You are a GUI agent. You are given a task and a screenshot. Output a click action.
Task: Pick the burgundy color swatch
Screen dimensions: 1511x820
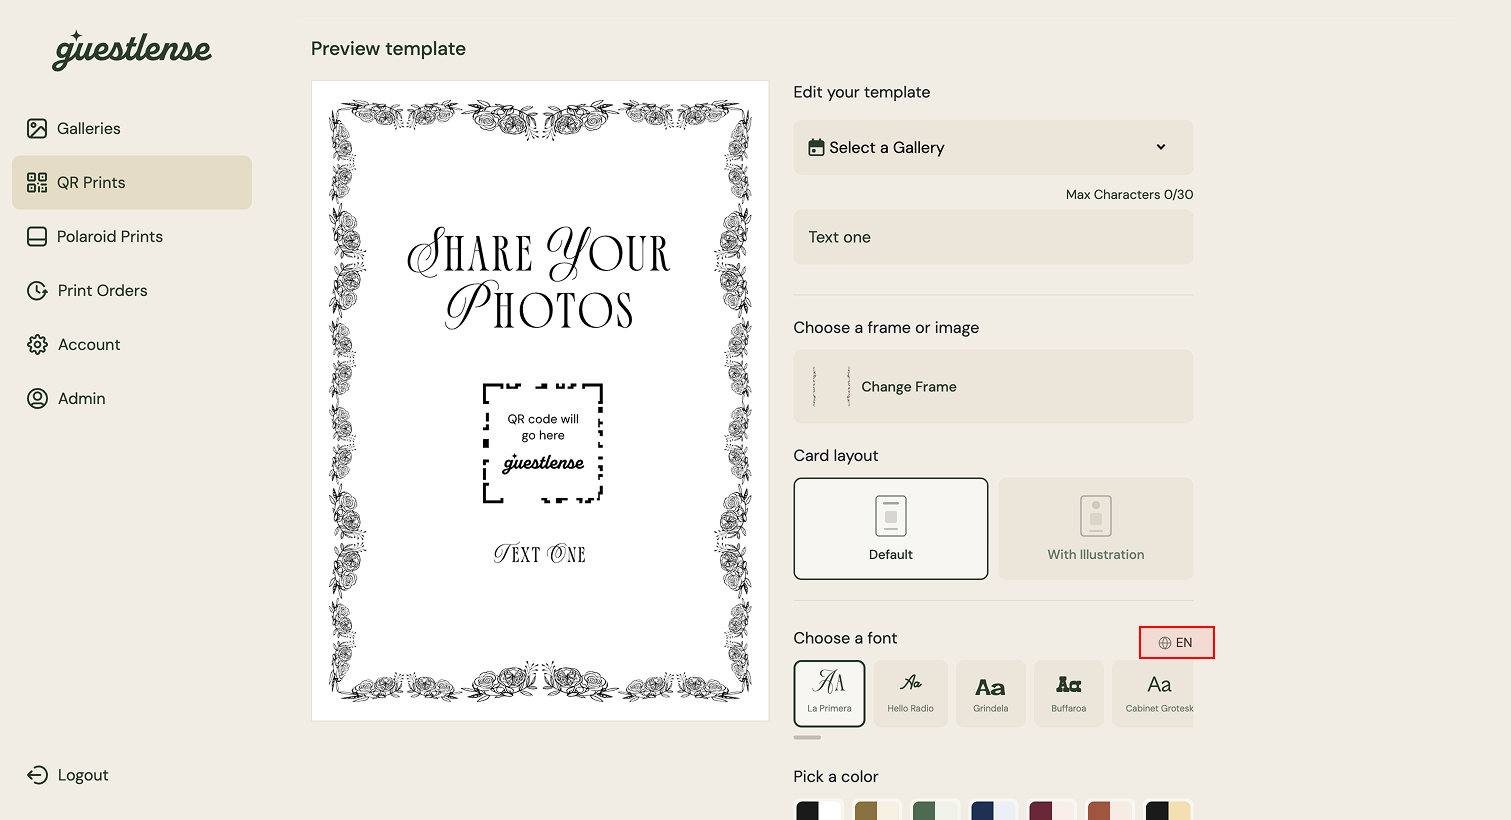point(1051,809)
